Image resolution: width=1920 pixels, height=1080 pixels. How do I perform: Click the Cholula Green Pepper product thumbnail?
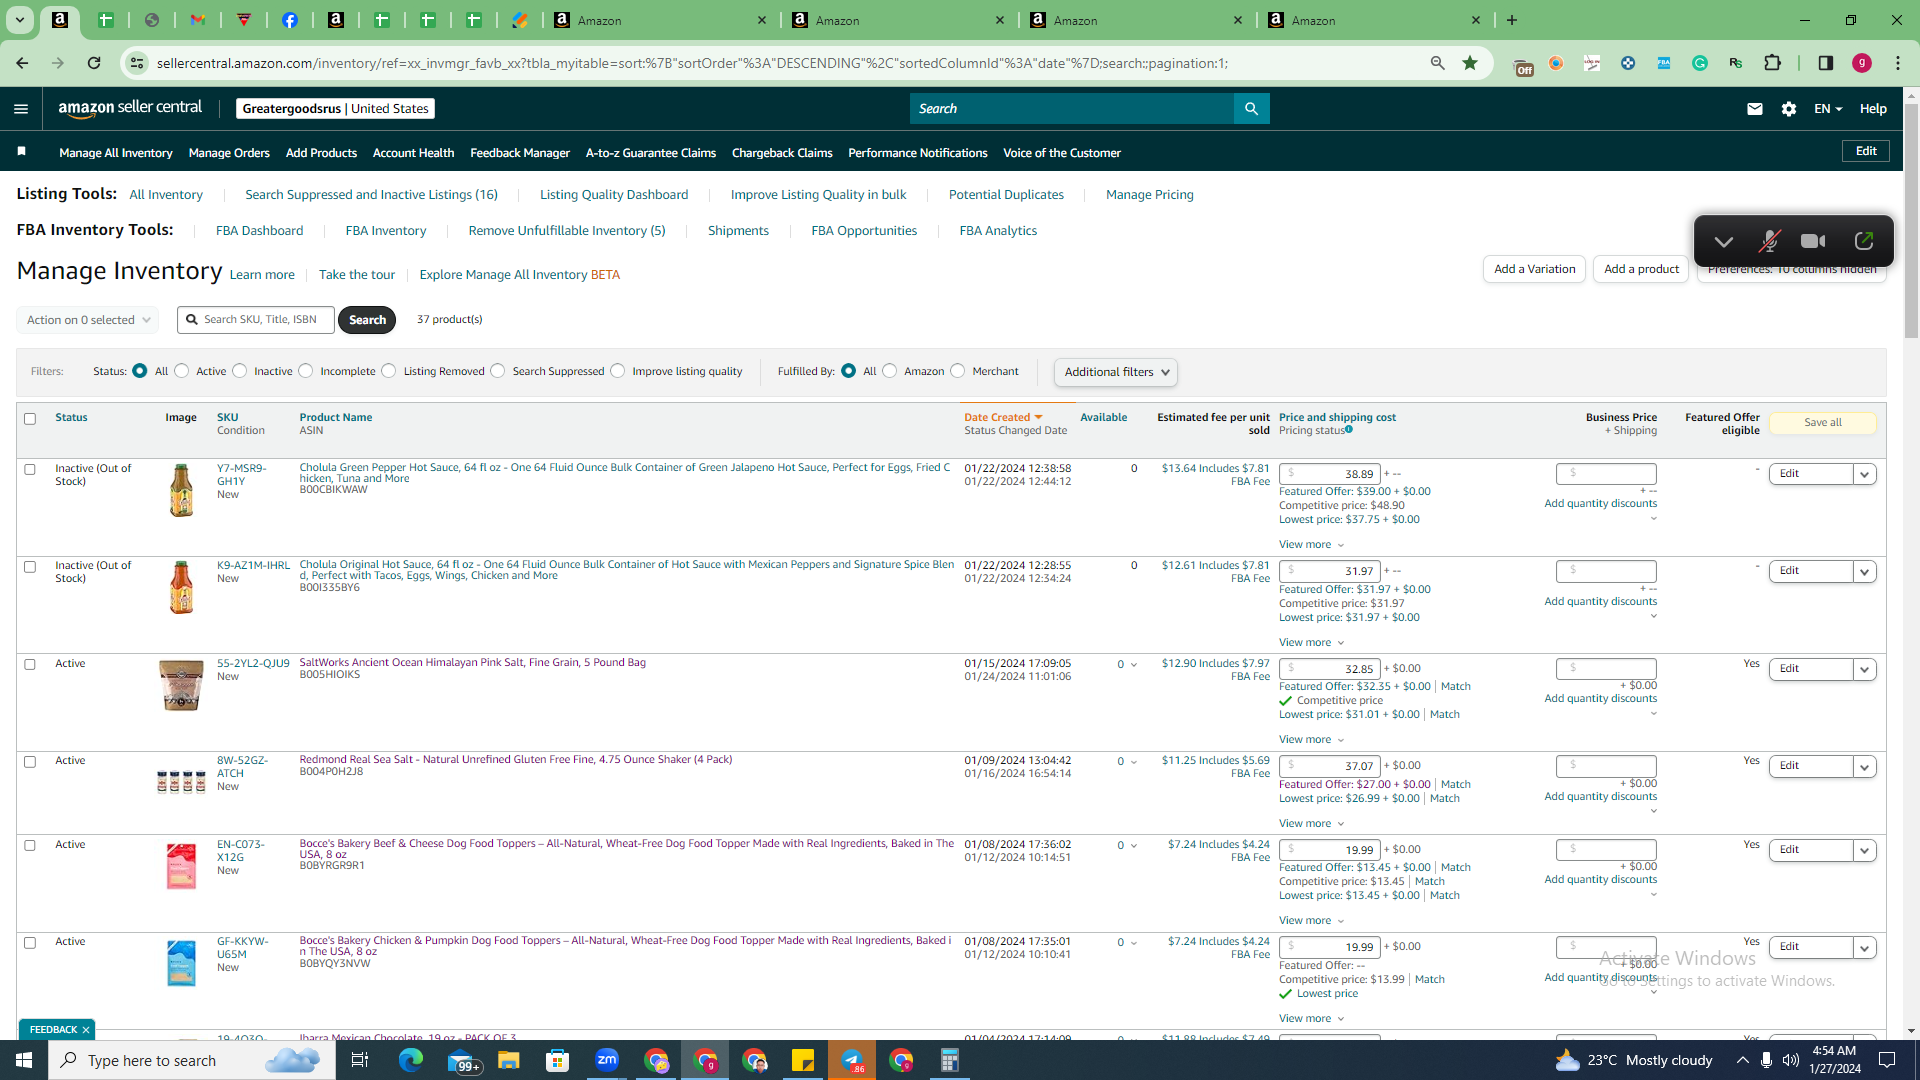[181, 491]
